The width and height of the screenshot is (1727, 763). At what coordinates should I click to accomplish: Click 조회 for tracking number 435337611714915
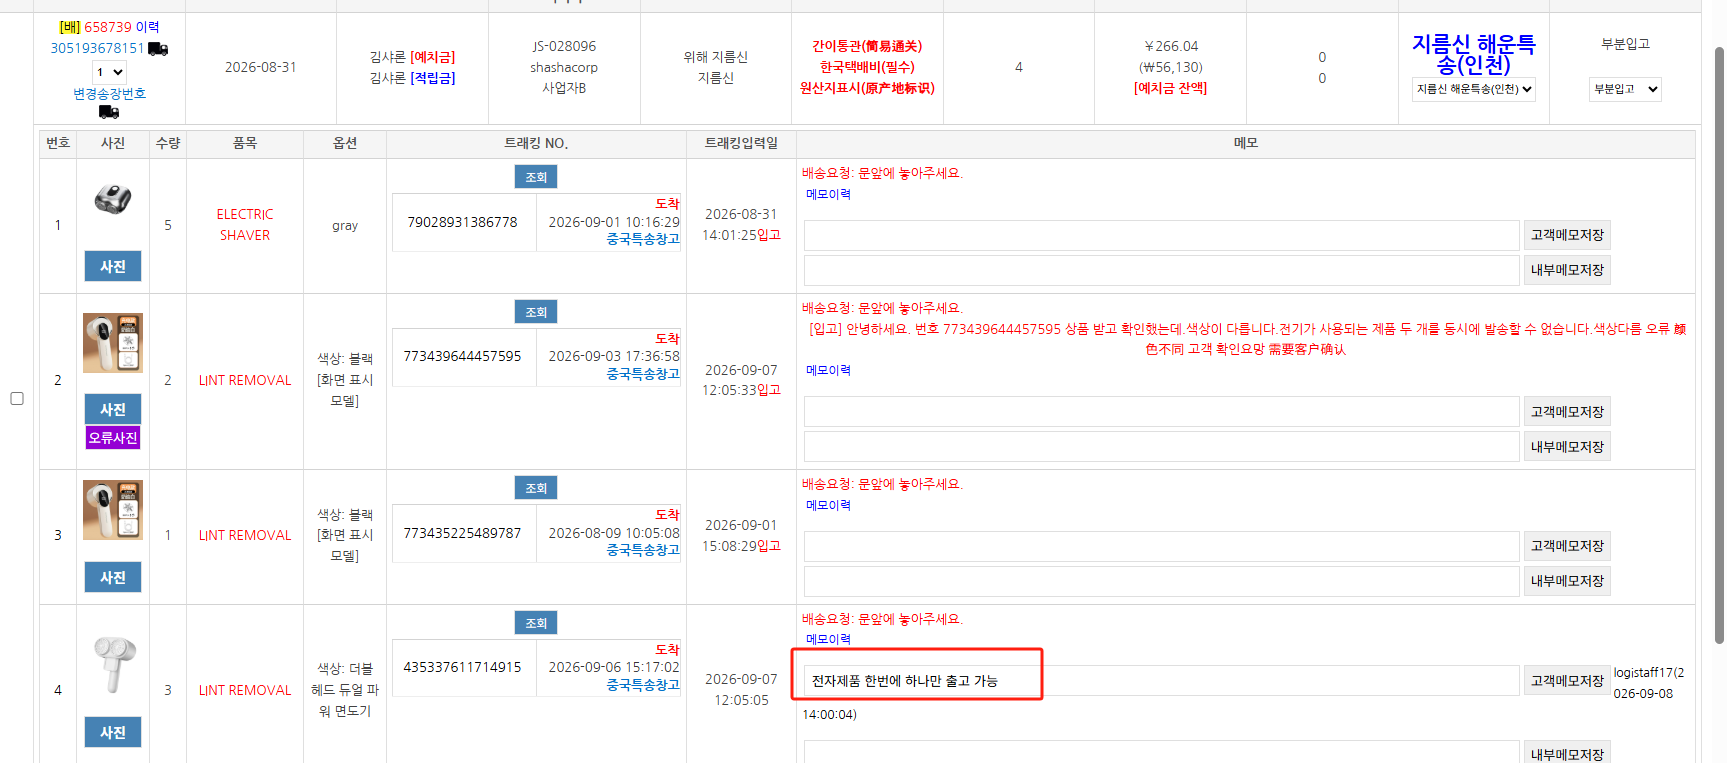(x=536, y=623)
